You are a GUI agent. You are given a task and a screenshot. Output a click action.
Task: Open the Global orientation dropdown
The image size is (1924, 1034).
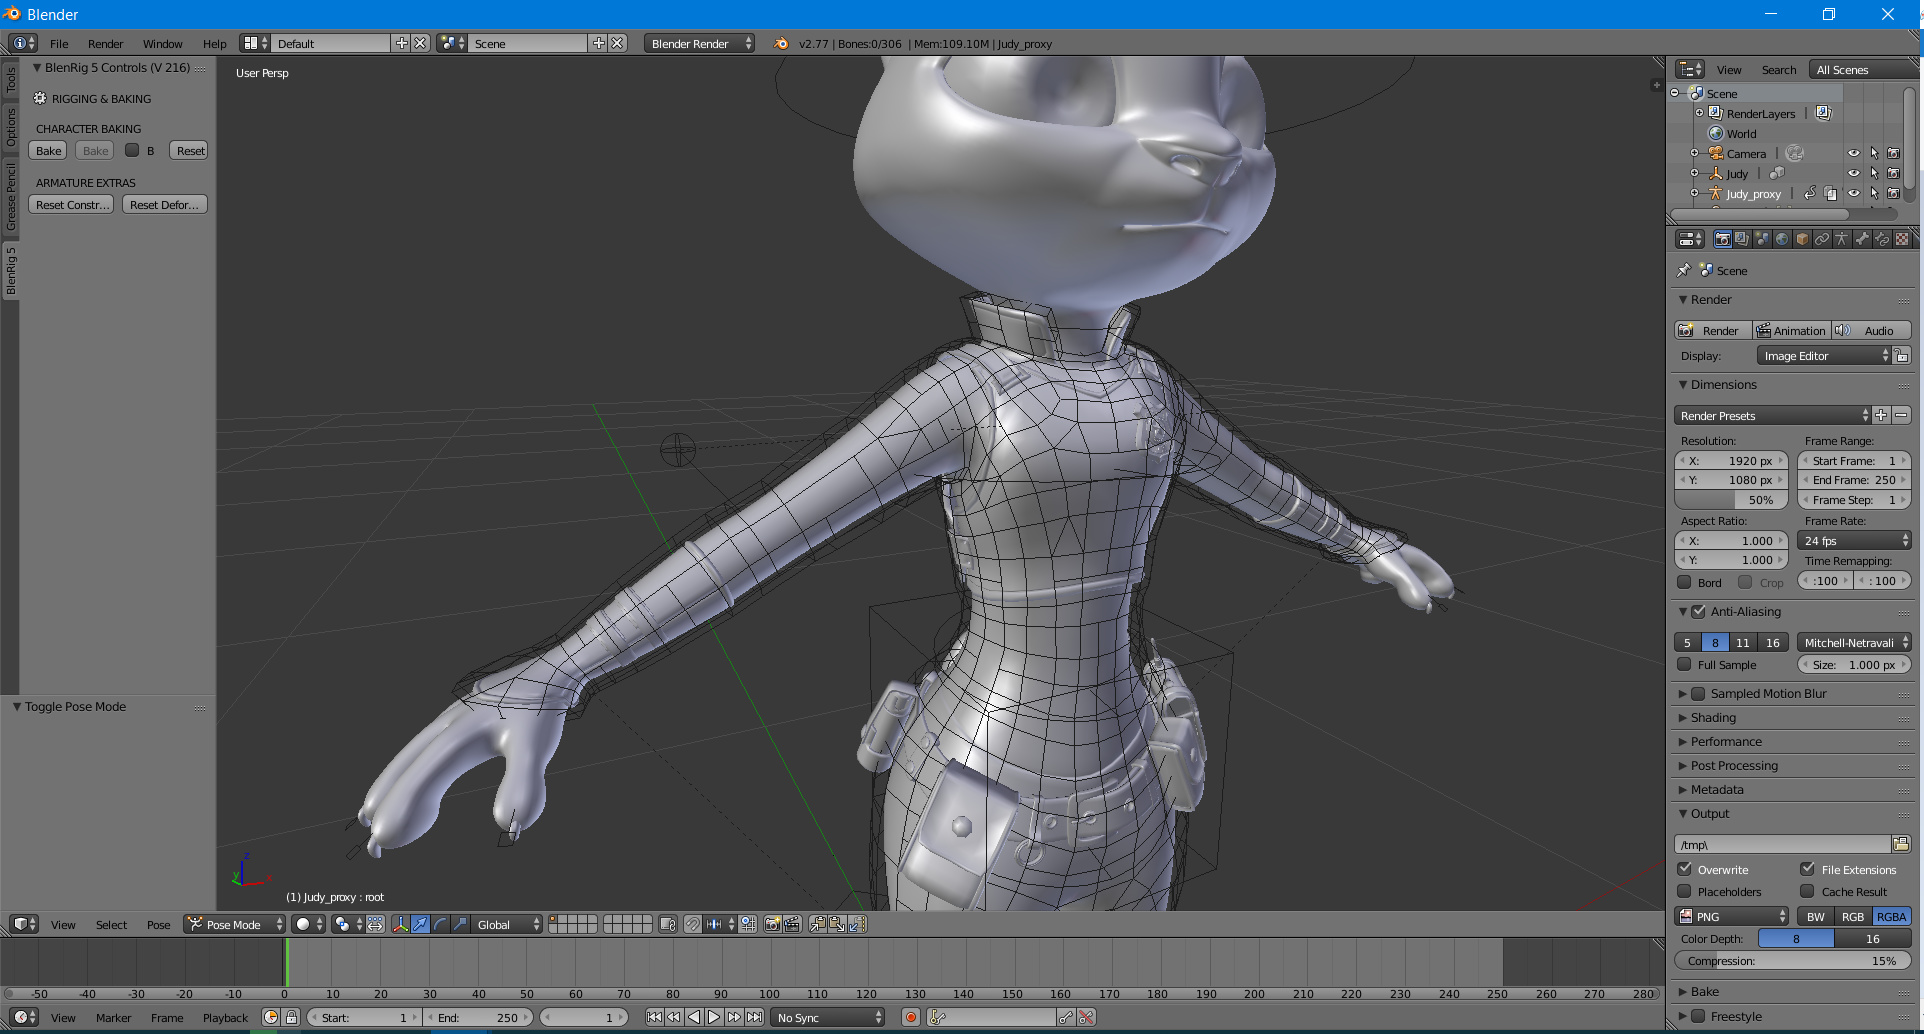[x=507, y=924]
